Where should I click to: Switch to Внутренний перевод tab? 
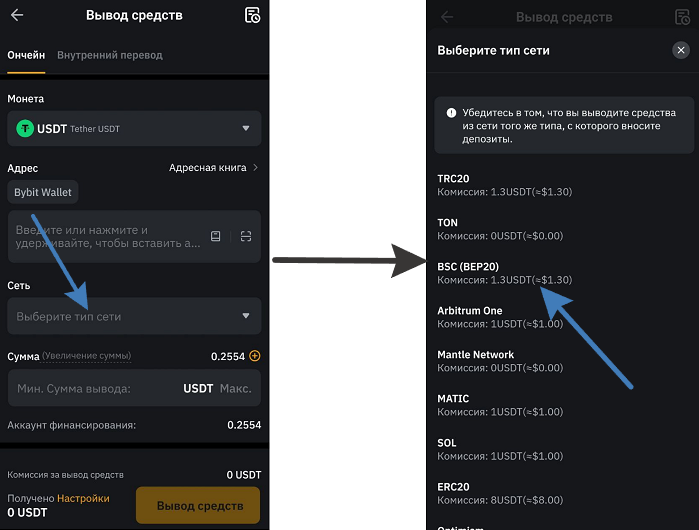[110, 55]
